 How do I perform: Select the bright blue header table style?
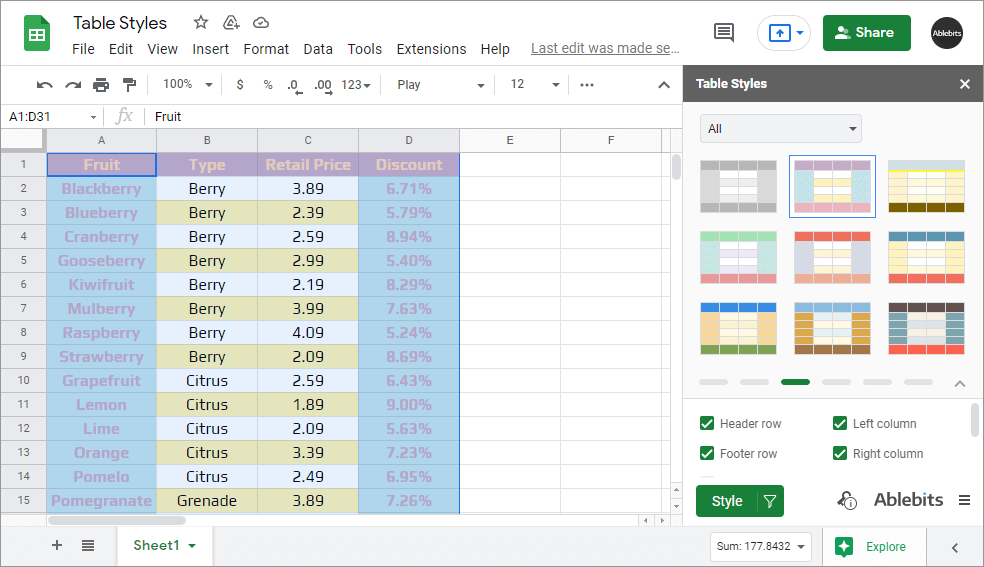(738, 329)
